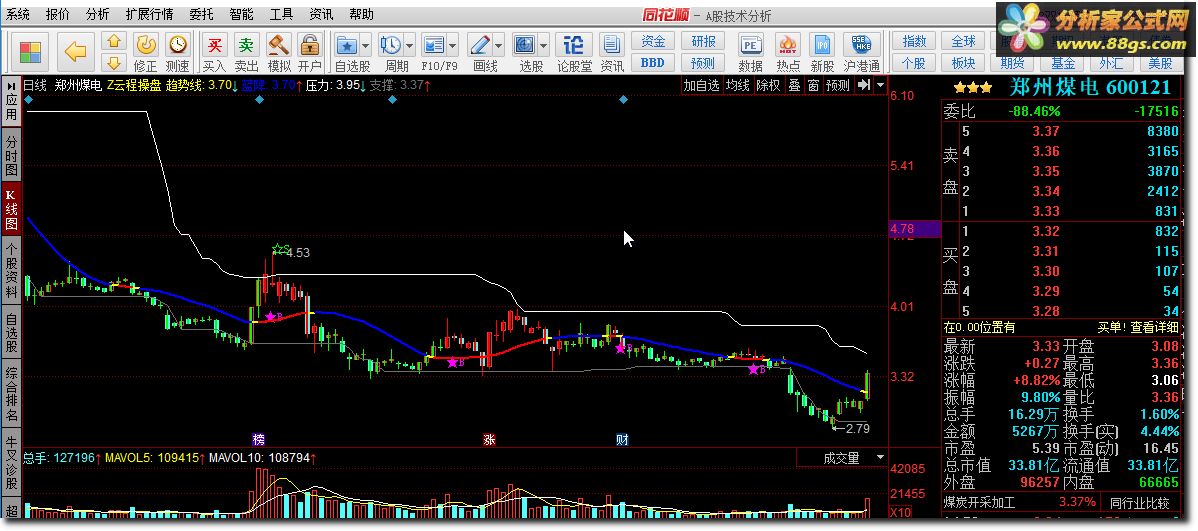Click the 加自选 add to watchlist button
Image resolution: width=1198 pixels, height=531 pixels.
[701, 86]
